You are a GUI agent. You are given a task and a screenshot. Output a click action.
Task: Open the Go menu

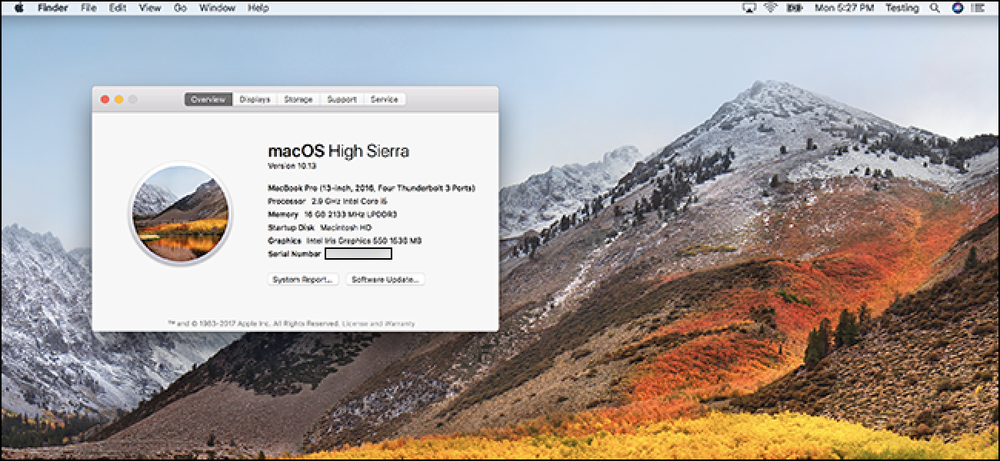click(180, 8)
